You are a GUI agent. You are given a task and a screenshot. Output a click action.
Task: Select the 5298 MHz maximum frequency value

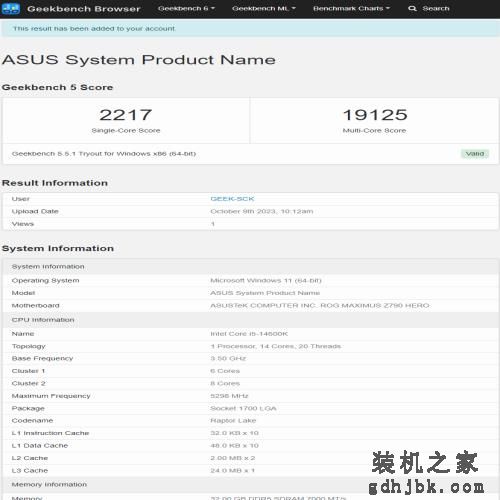[229, 396]
